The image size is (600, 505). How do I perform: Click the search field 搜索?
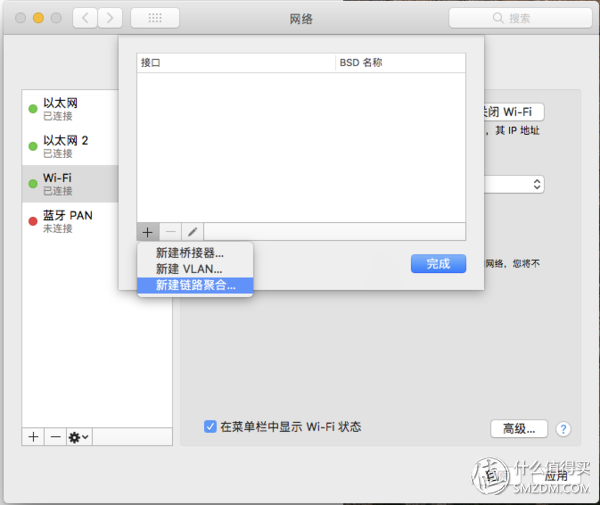520,18
